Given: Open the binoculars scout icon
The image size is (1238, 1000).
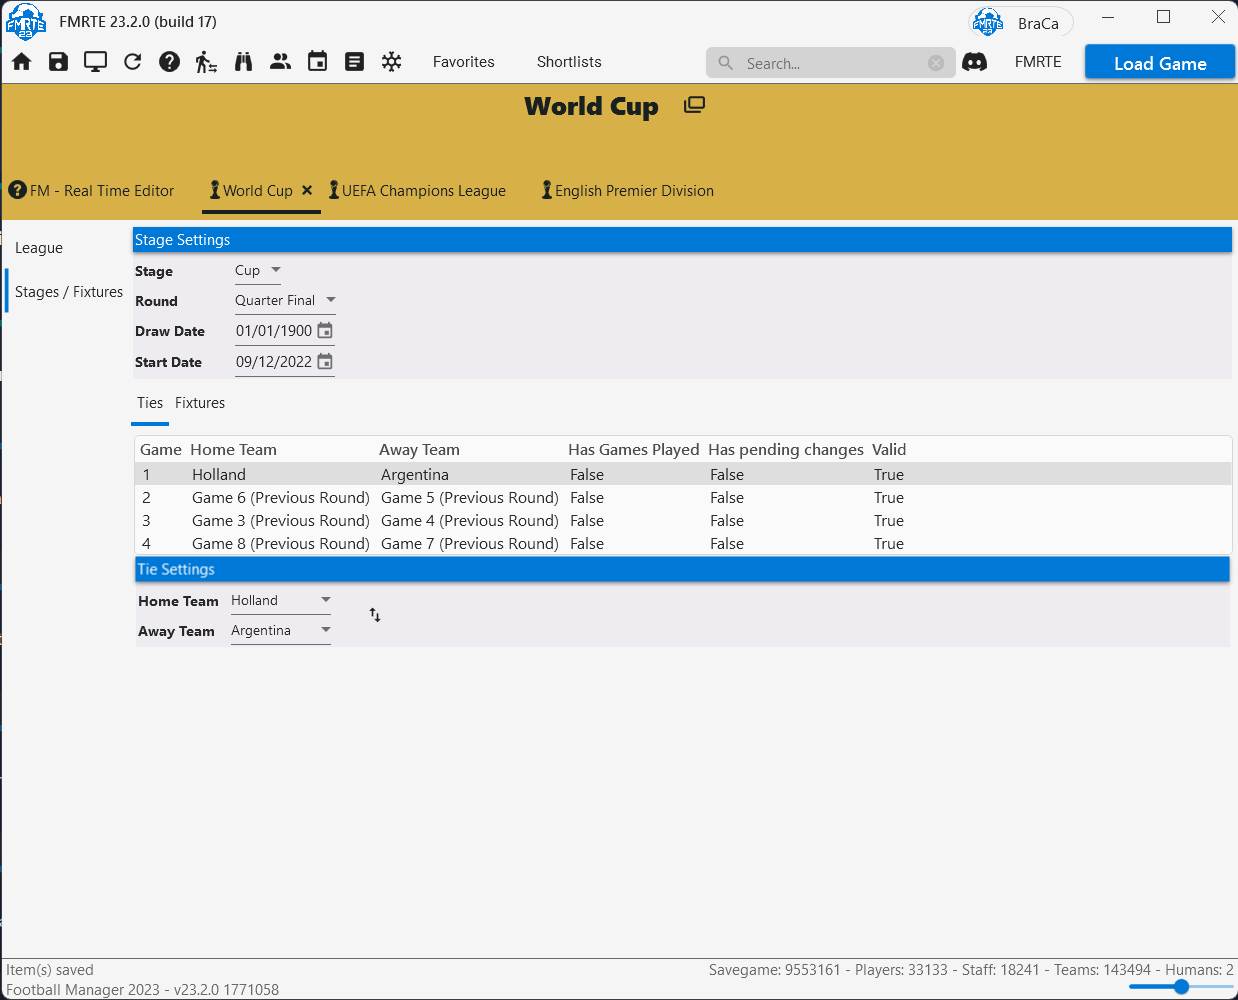Looking at the screenshot, I should point(243,62).
